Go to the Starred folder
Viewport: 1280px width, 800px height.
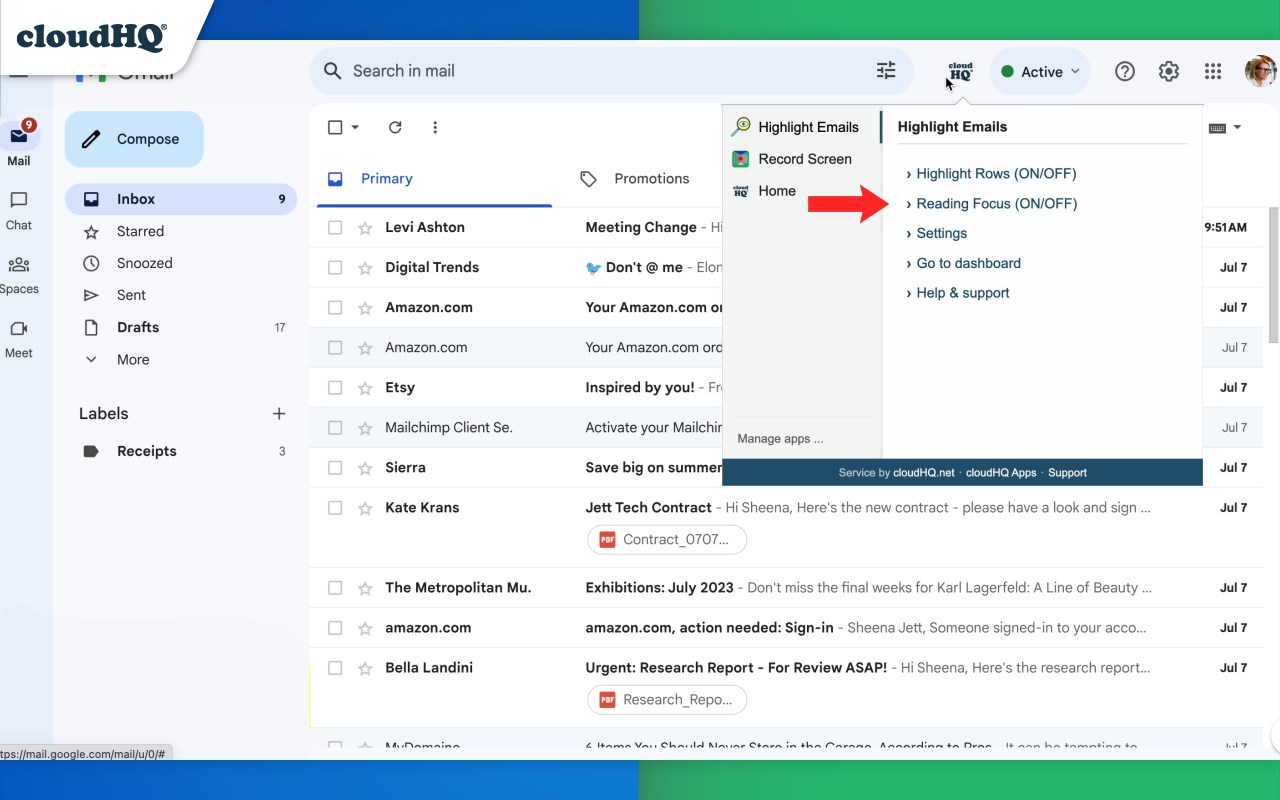click(x=181, y=231)
